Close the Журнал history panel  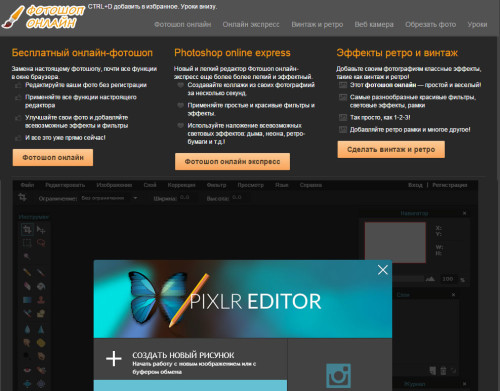464,384
